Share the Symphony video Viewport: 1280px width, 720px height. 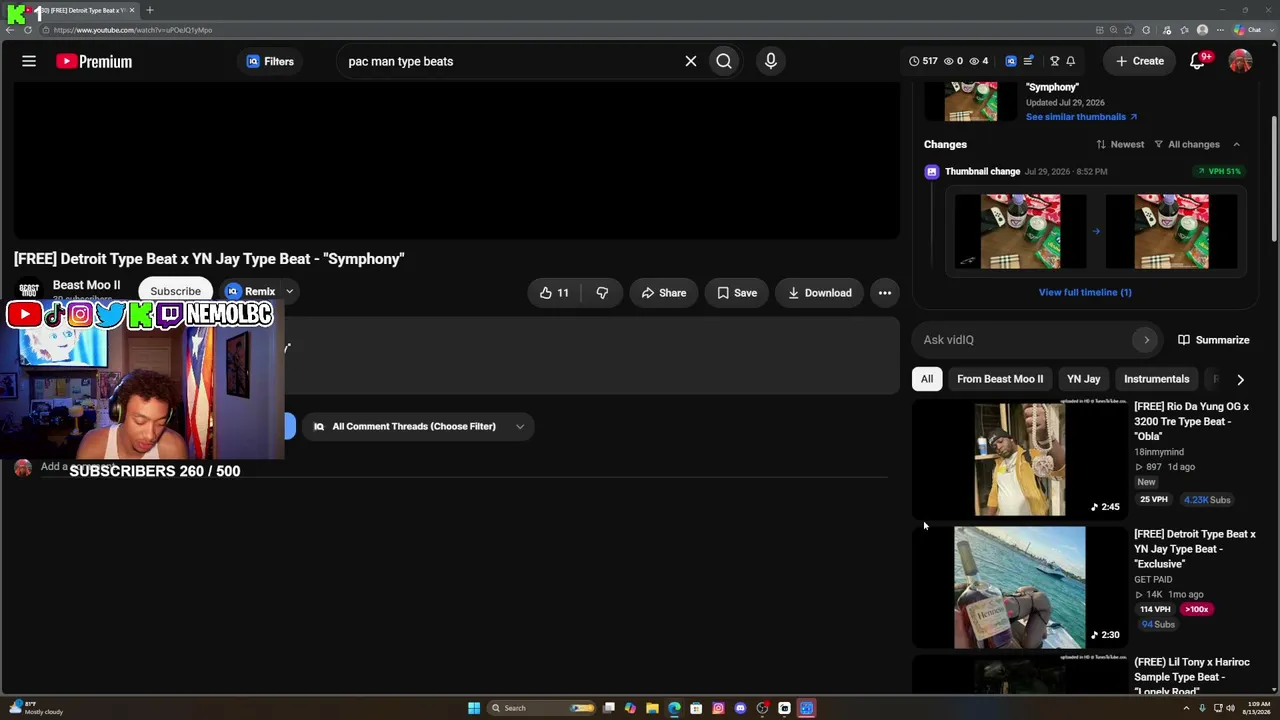664,293
